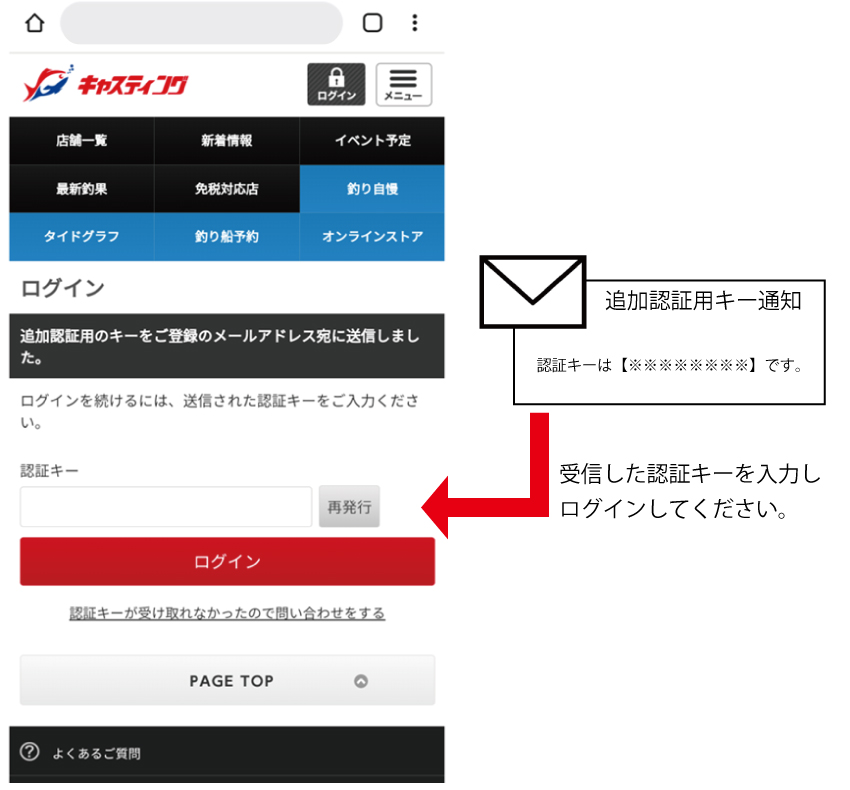Open the 免税対応店 navigation item
This screenshot has width=850, height=790.
pyautogui.click(x=226, y=189)
